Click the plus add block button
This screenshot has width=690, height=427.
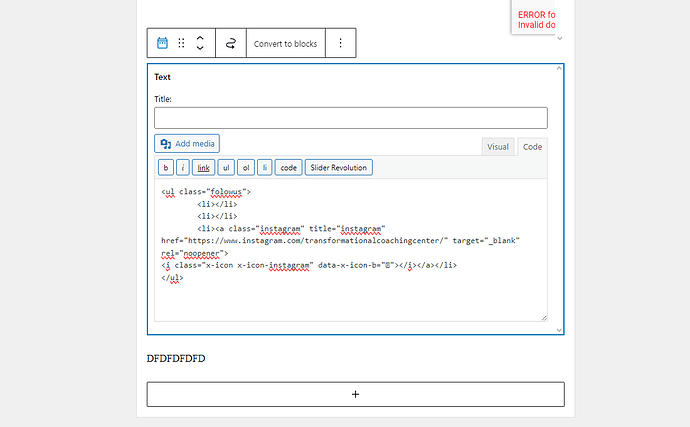[x=356, y=394]
